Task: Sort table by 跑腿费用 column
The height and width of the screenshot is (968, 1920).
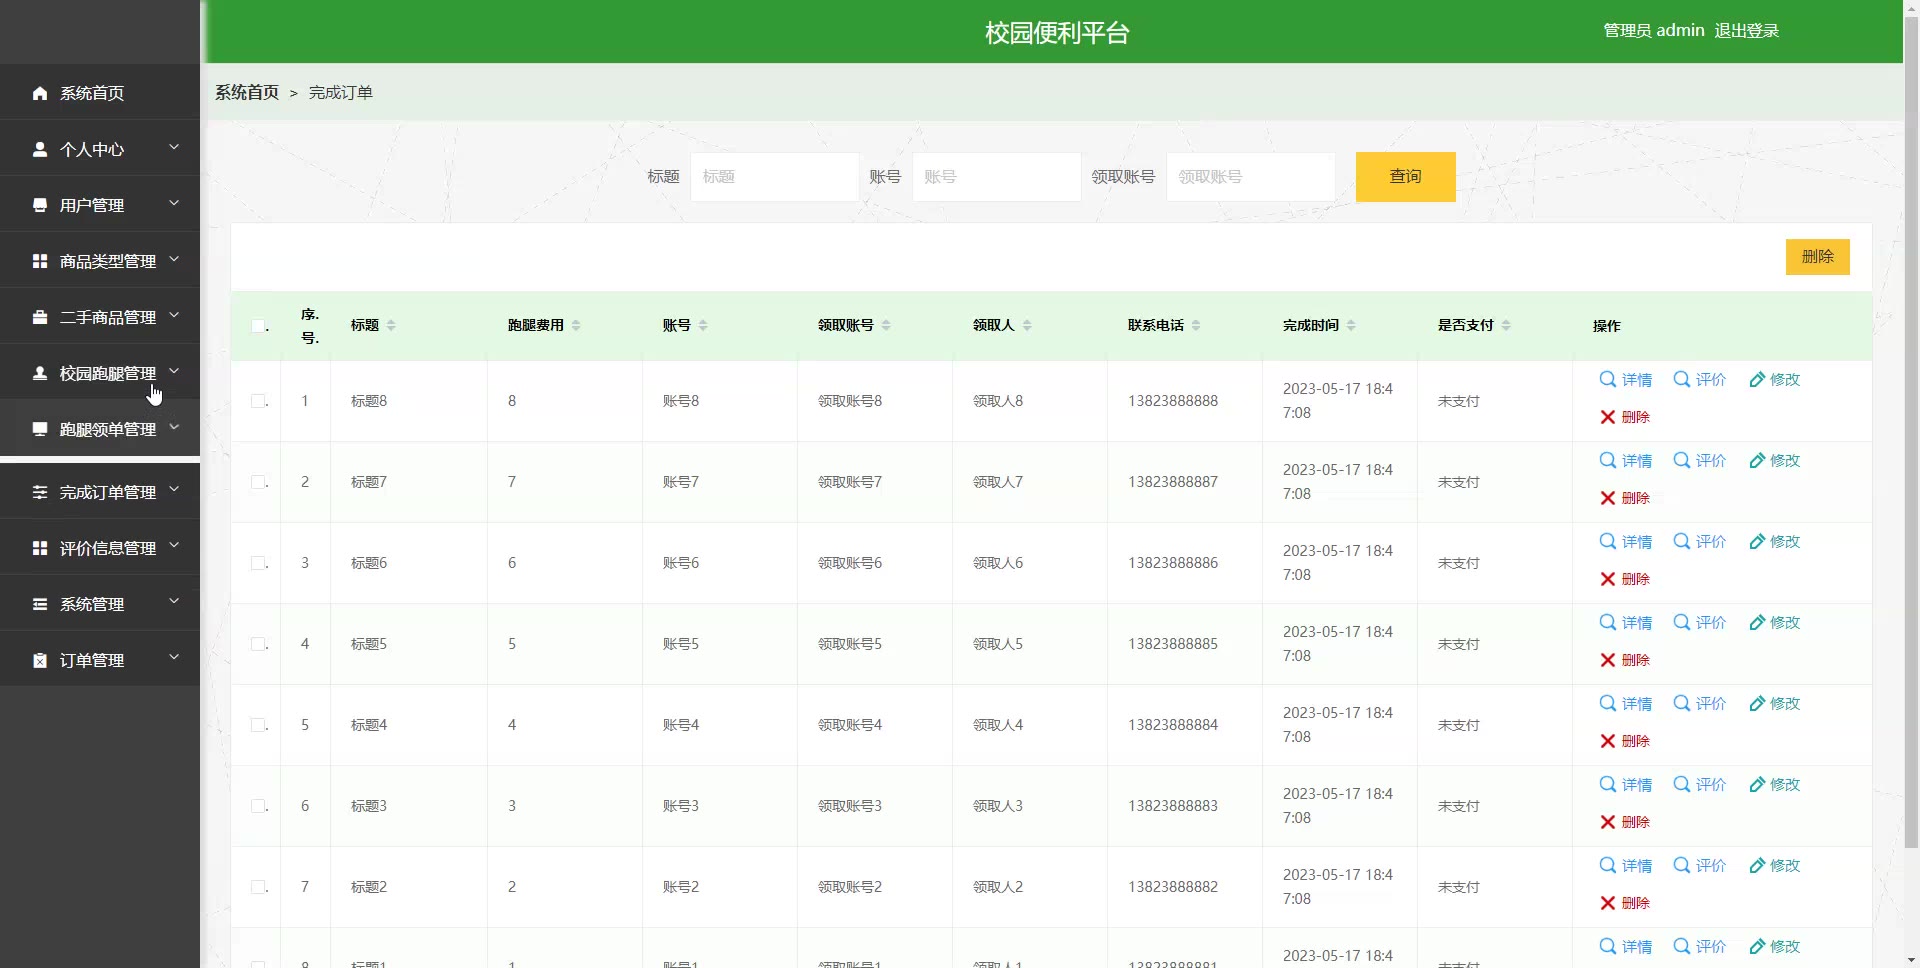Action: [576, 325]
